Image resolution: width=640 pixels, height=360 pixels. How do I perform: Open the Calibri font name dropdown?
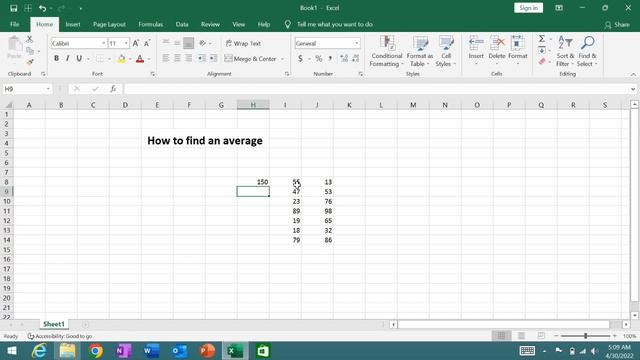[x=104, y=43]
